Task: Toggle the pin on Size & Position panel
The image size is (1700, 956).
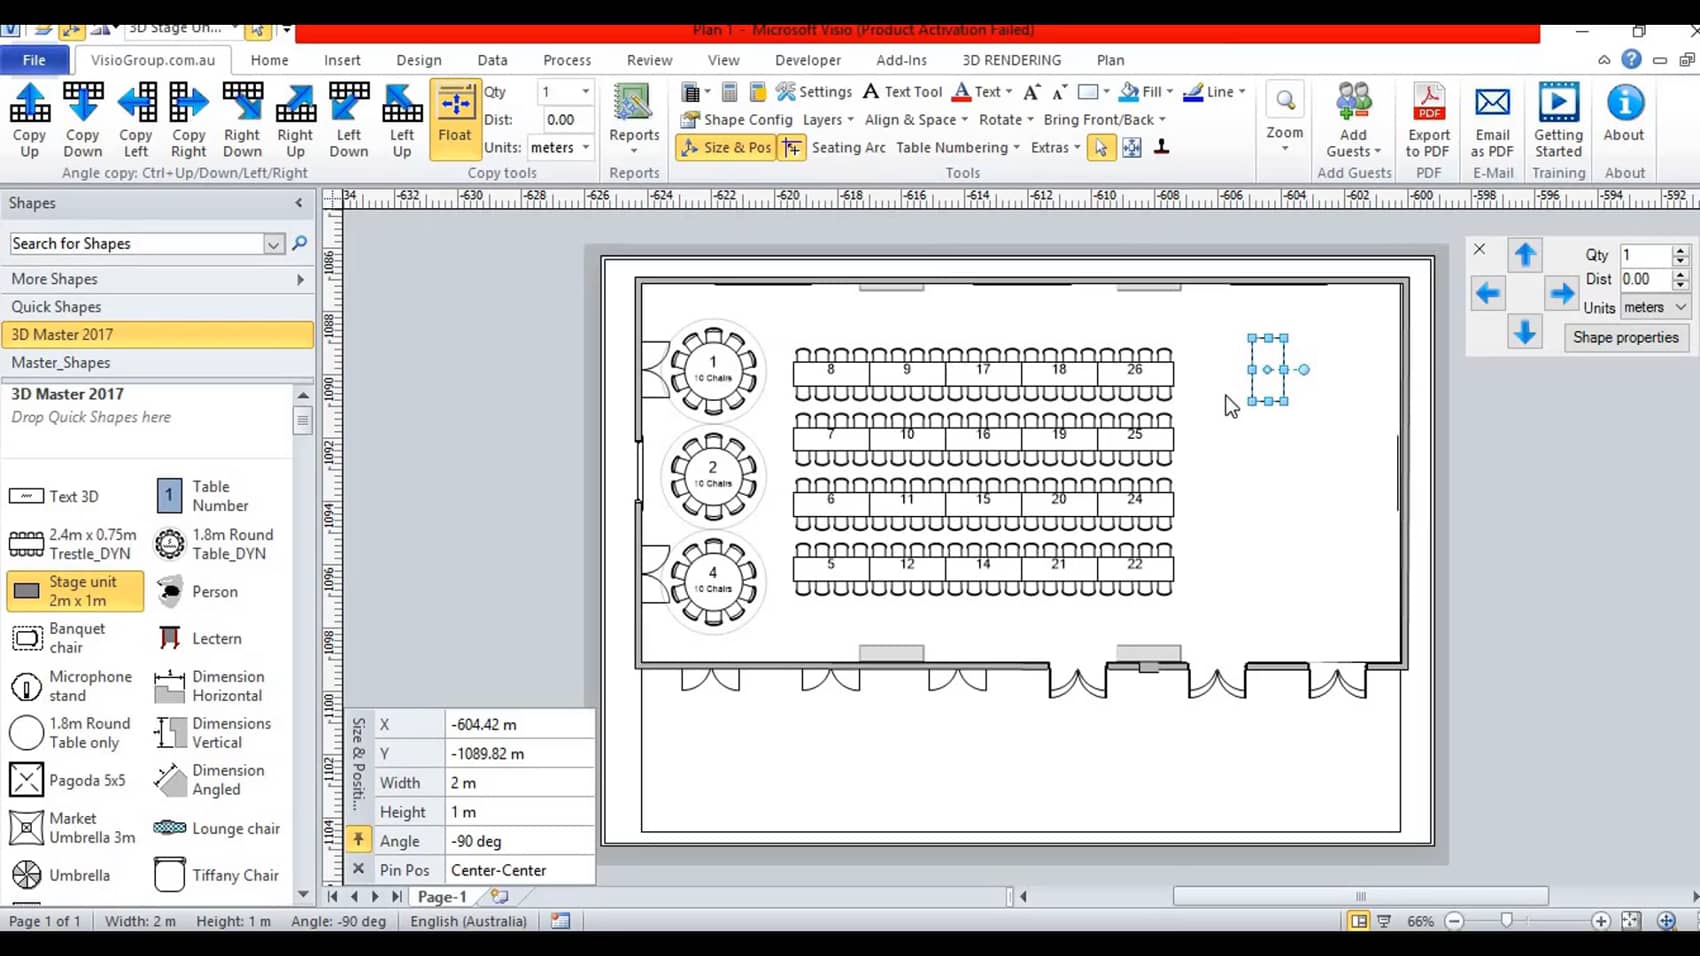Action: pyautogui.click(x=358, y=840)
